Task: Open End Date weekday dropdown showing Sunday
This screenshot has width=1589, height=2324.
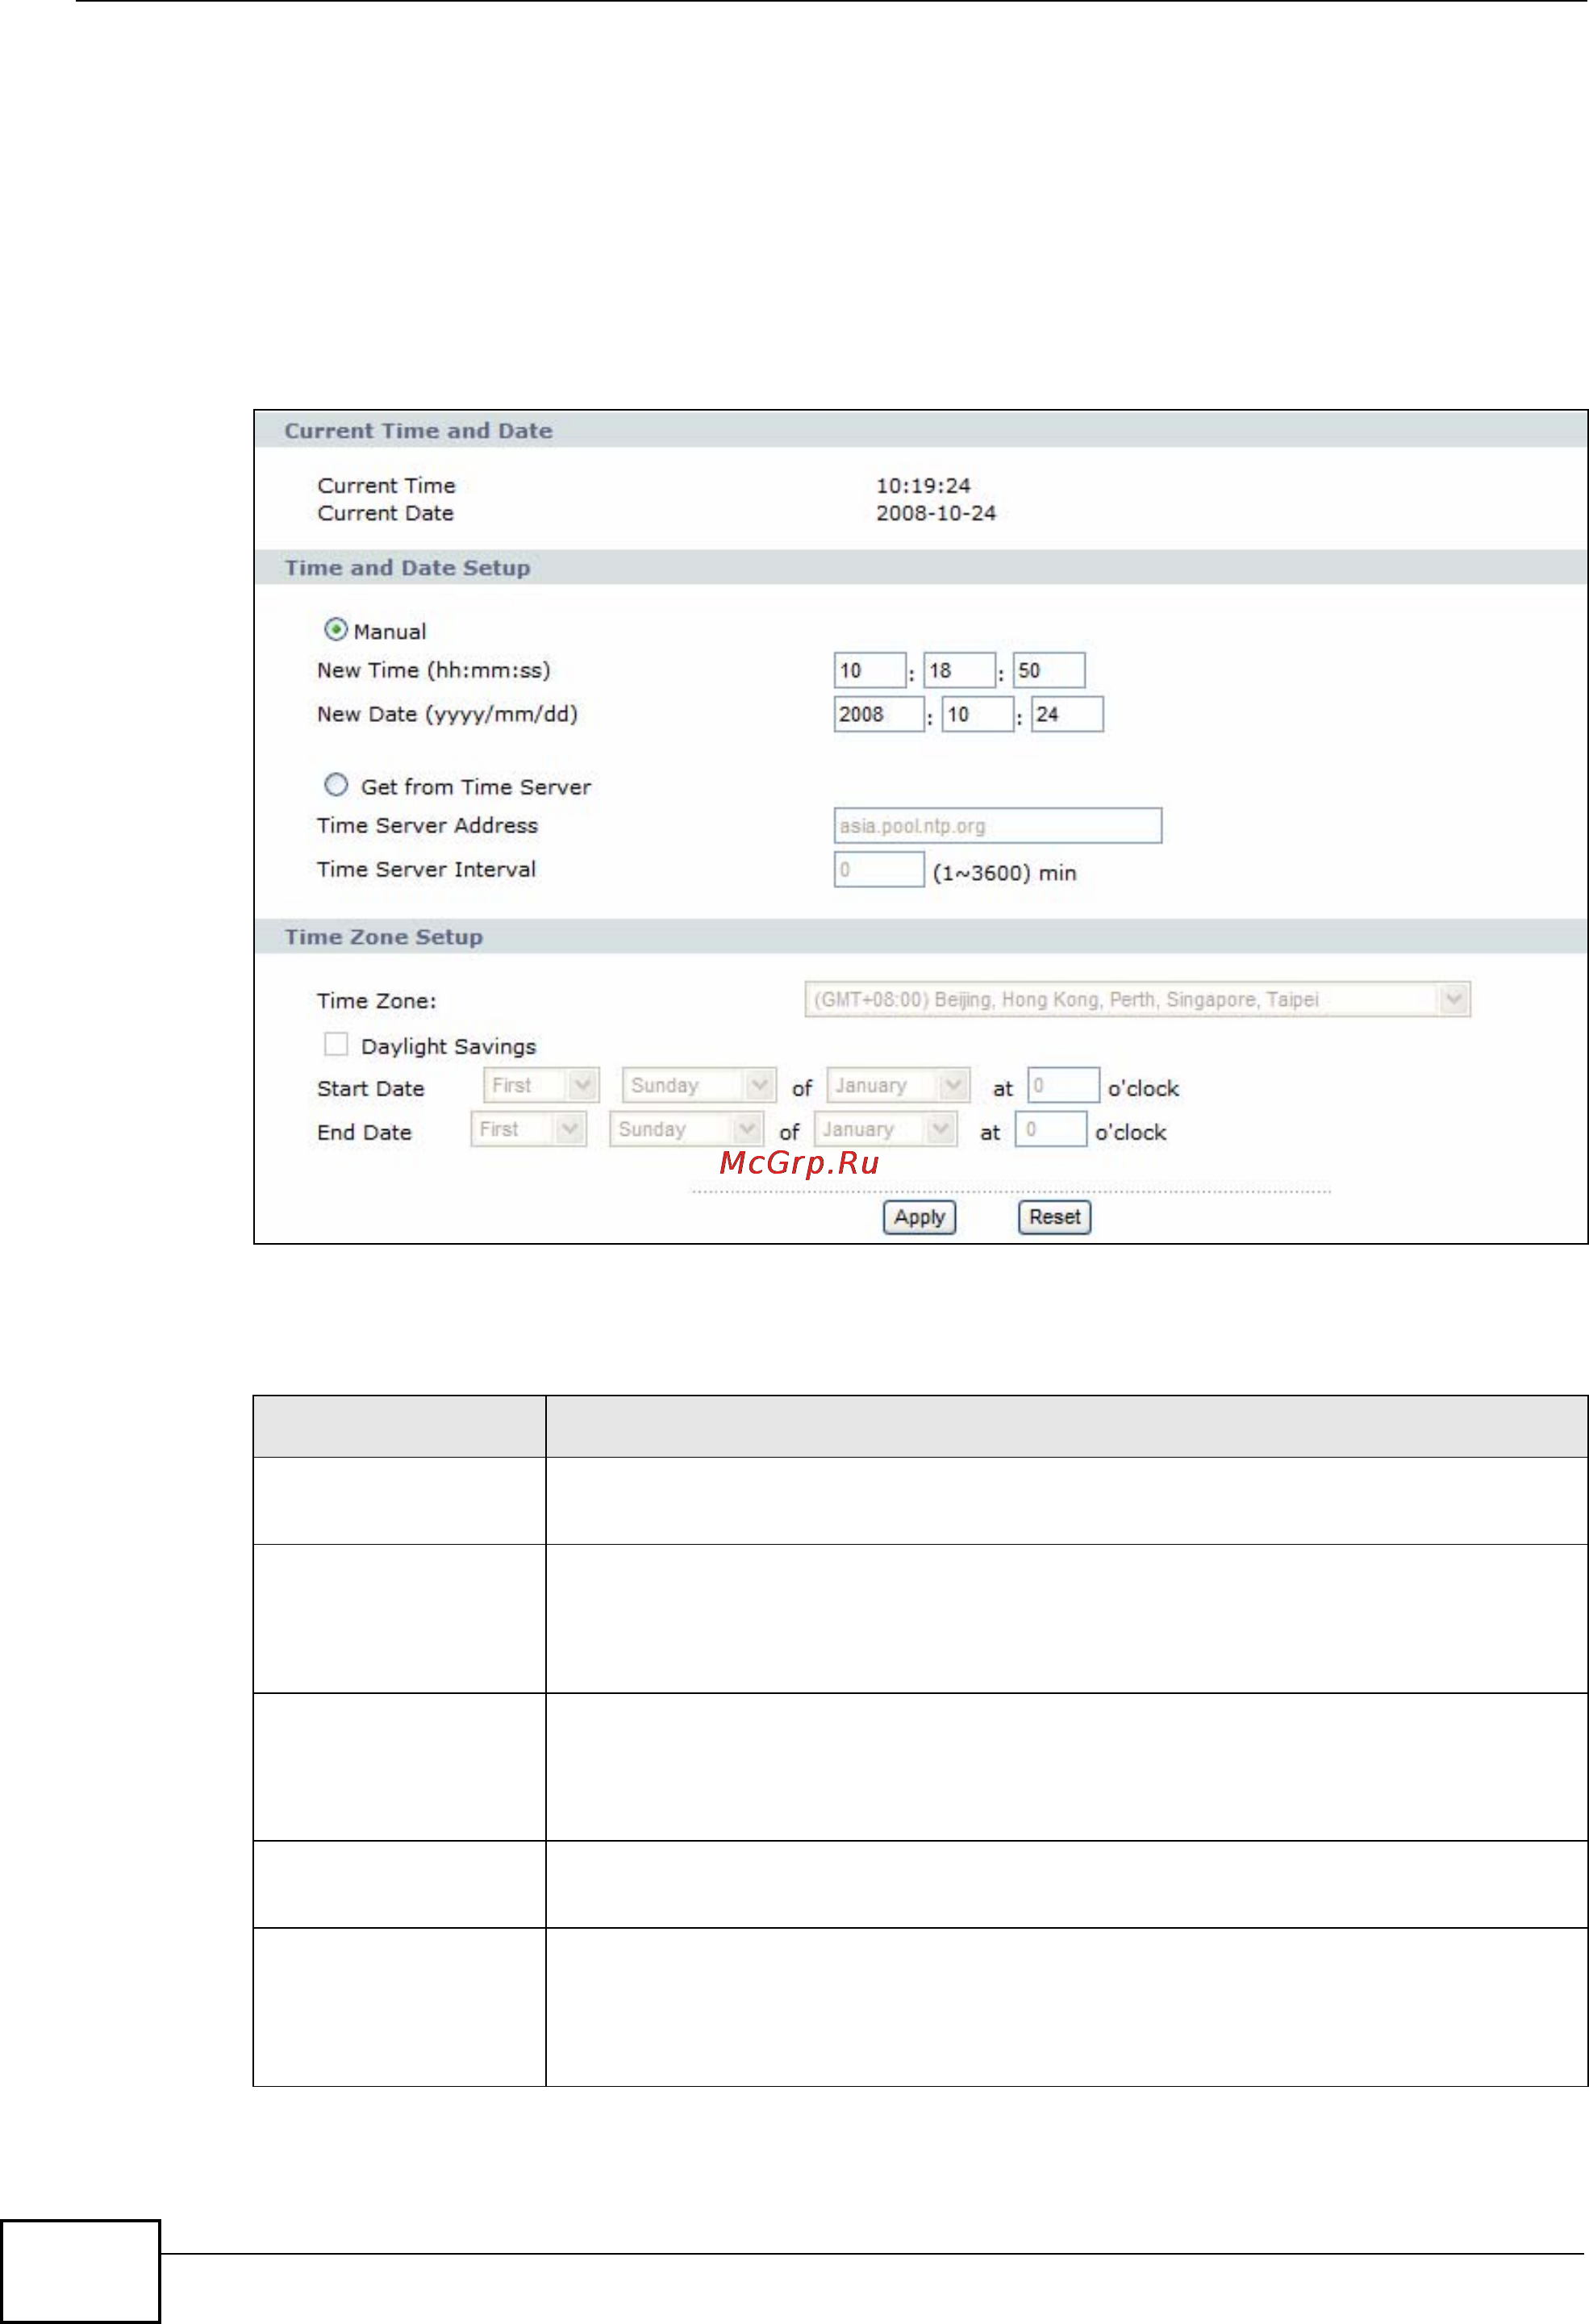Action: (686, 1129)
